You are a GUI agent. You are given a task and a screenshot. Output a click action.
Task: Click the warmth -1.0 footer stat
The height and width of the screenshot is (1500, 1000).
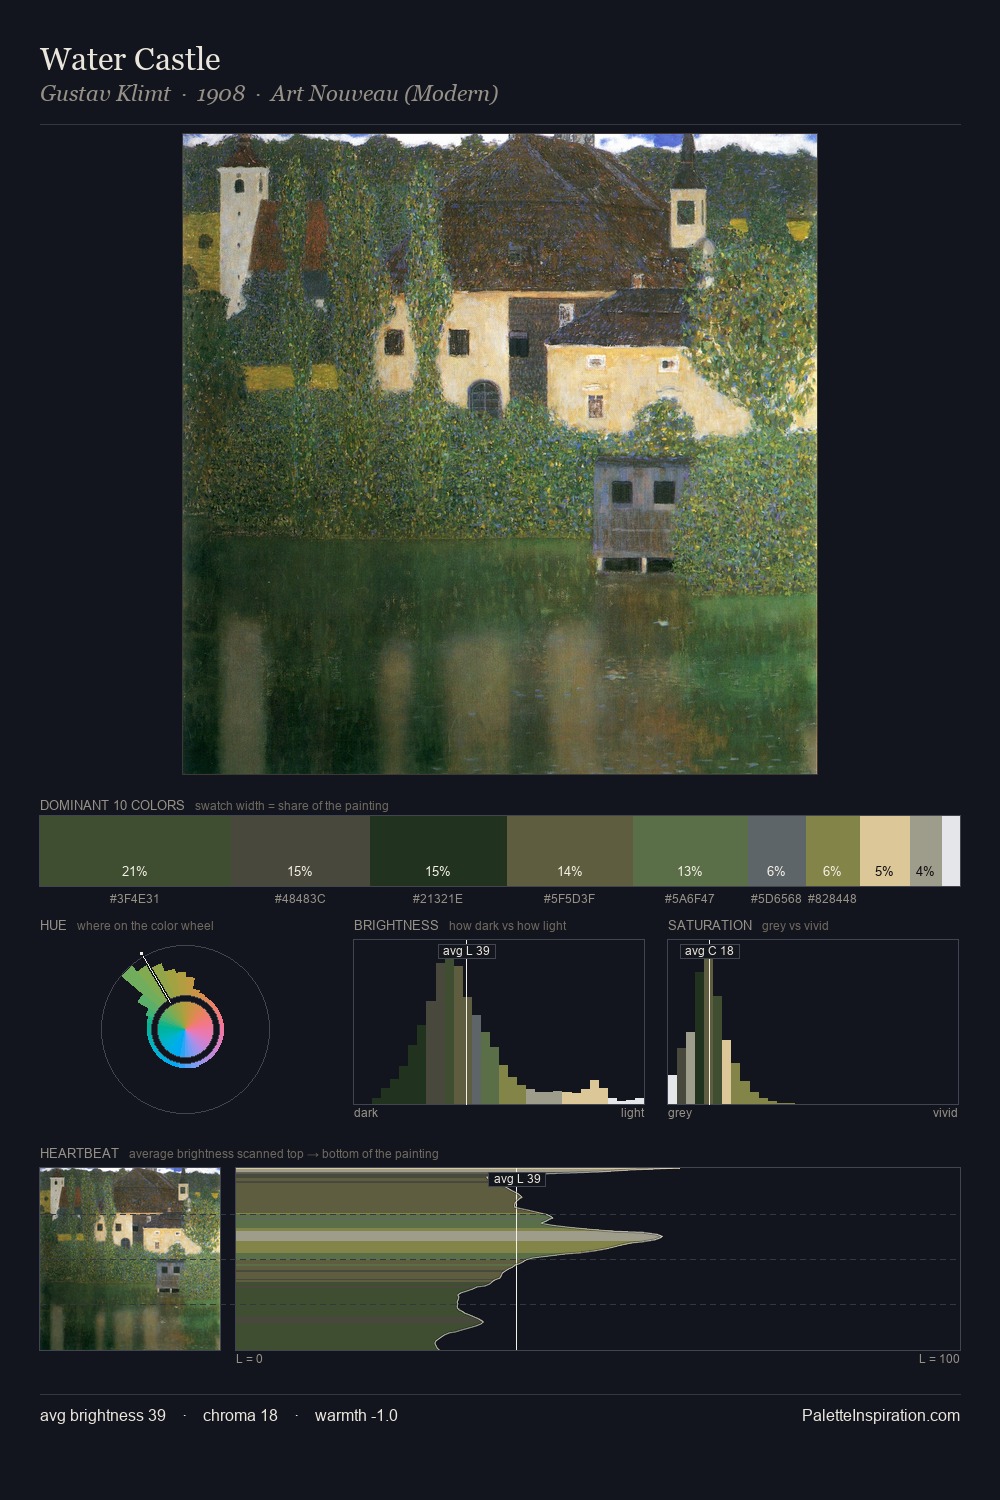pos(356,1416)
